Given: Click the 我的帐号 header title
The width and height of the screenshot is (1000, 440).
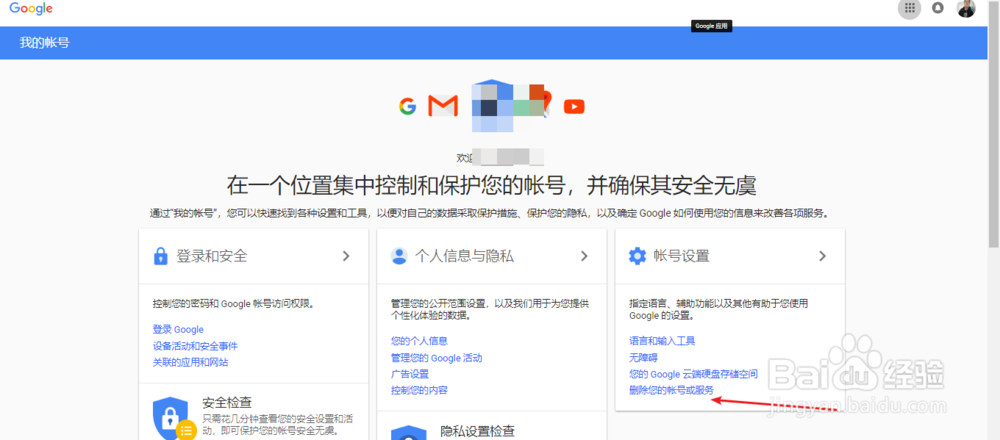Looking at the screenshot, I should [x=44, y=43].
